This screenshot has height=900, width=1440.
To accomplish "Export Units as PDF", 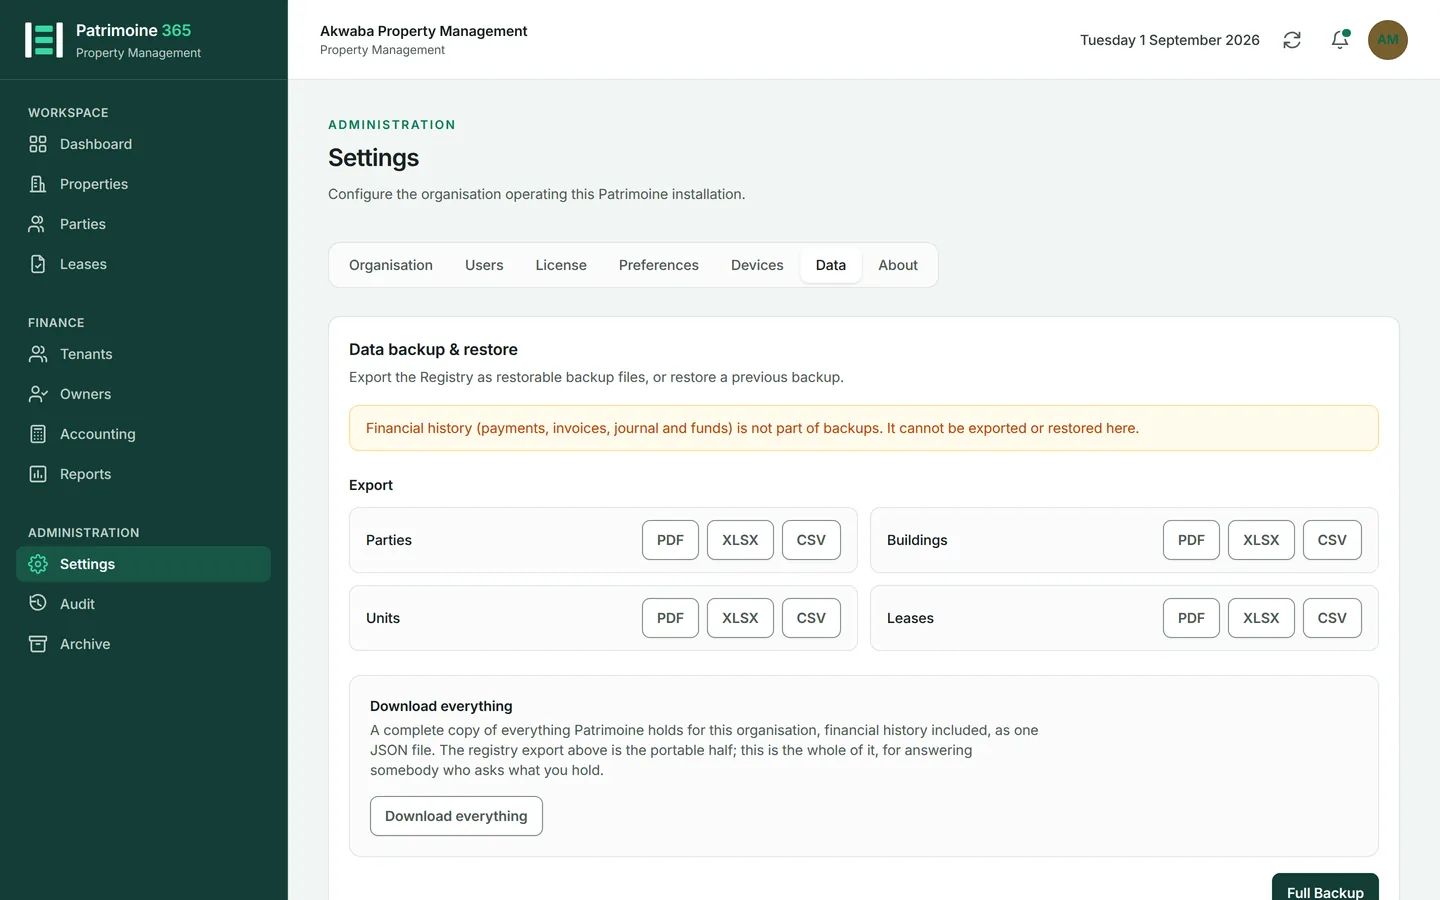I will click(x=670, y=618).
